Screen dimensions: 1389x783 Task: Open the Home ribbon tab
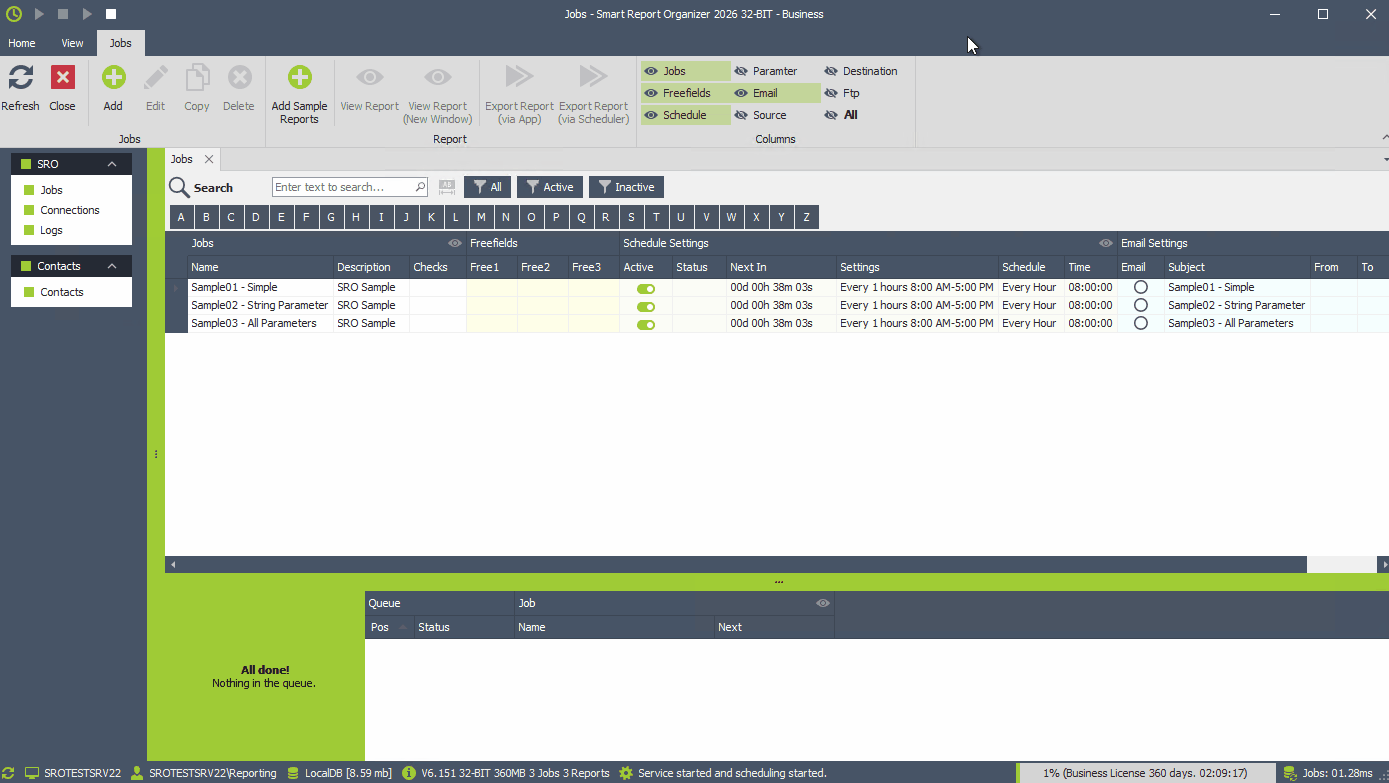pyautogui.click(x=21, y=42)
